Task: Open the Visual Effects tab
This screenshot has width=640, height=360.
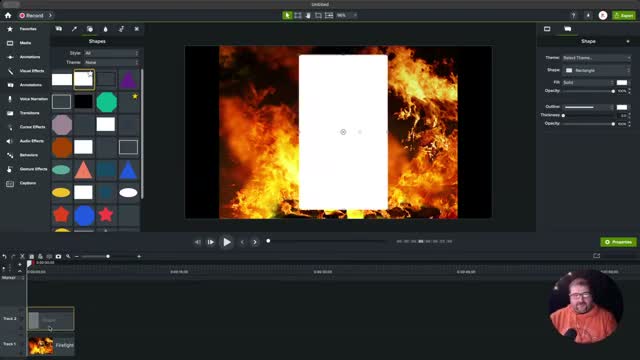Action: click(x=24, y=71)
